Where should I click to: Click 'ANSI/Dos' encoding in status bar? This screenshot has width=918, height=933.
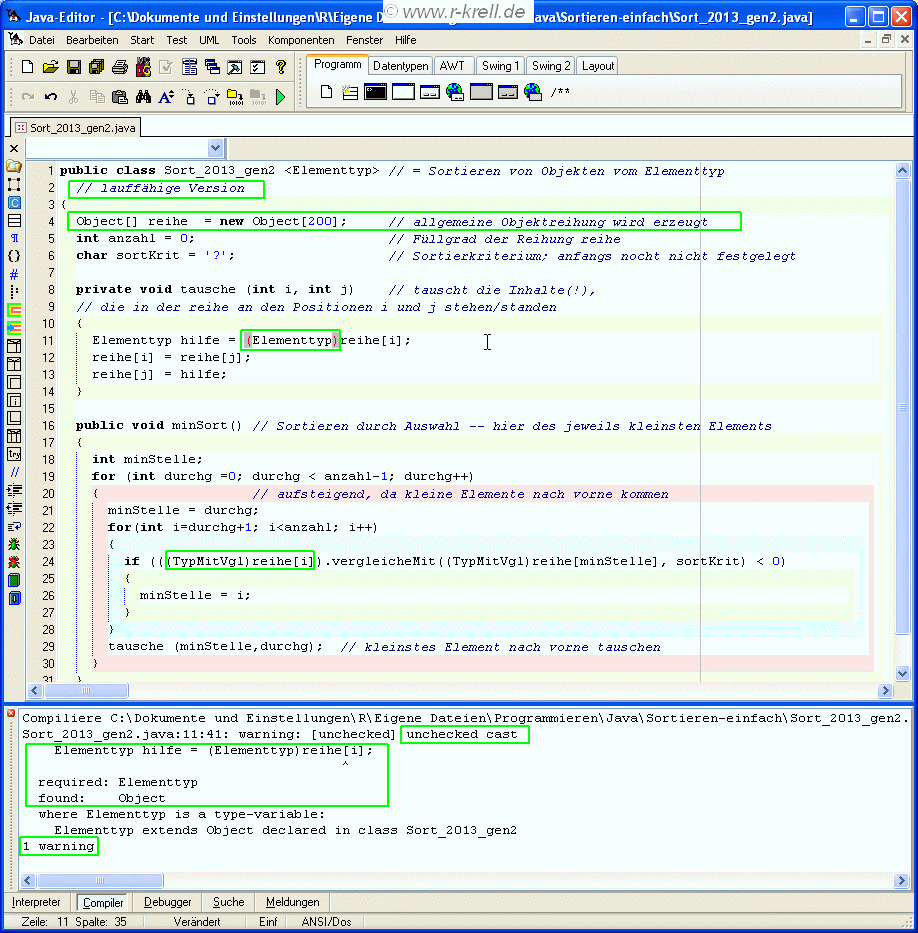(326, 922)
